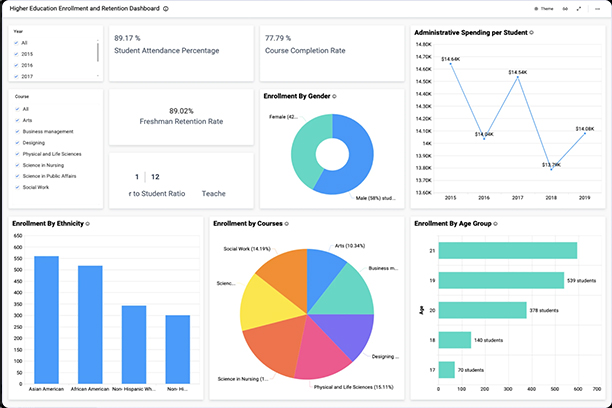This screenshot has height=408, width=612.
Task: Uncheck All in the Year filter
Action: 16,43
